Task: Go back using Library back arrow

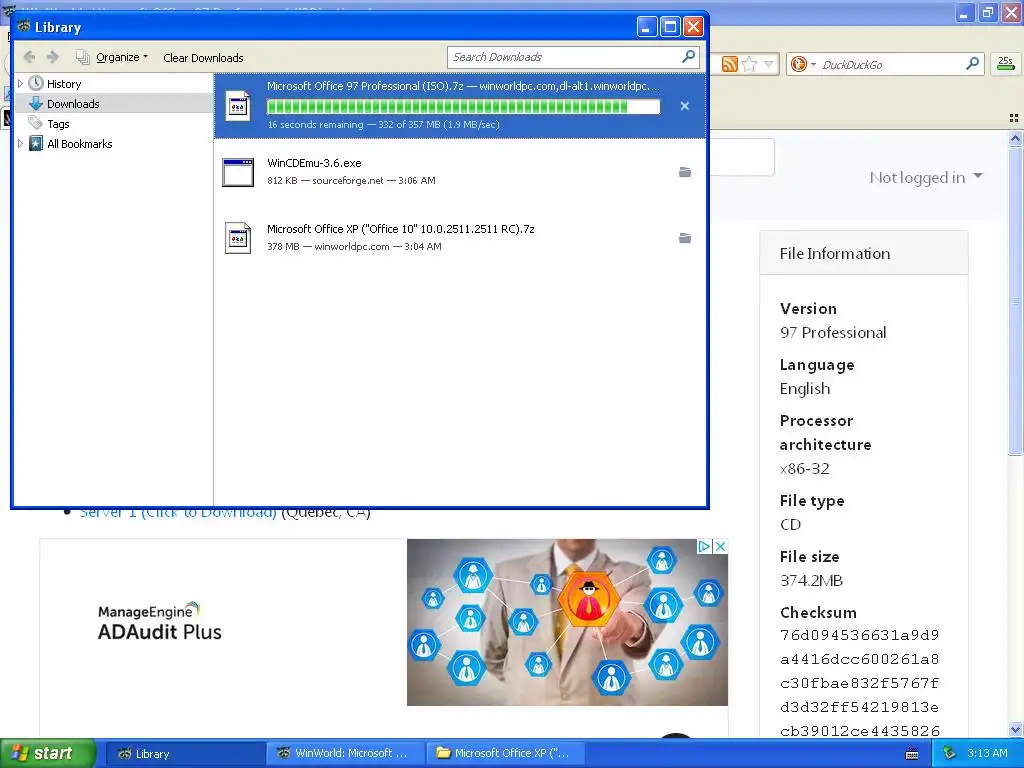Action: [29, 57]
